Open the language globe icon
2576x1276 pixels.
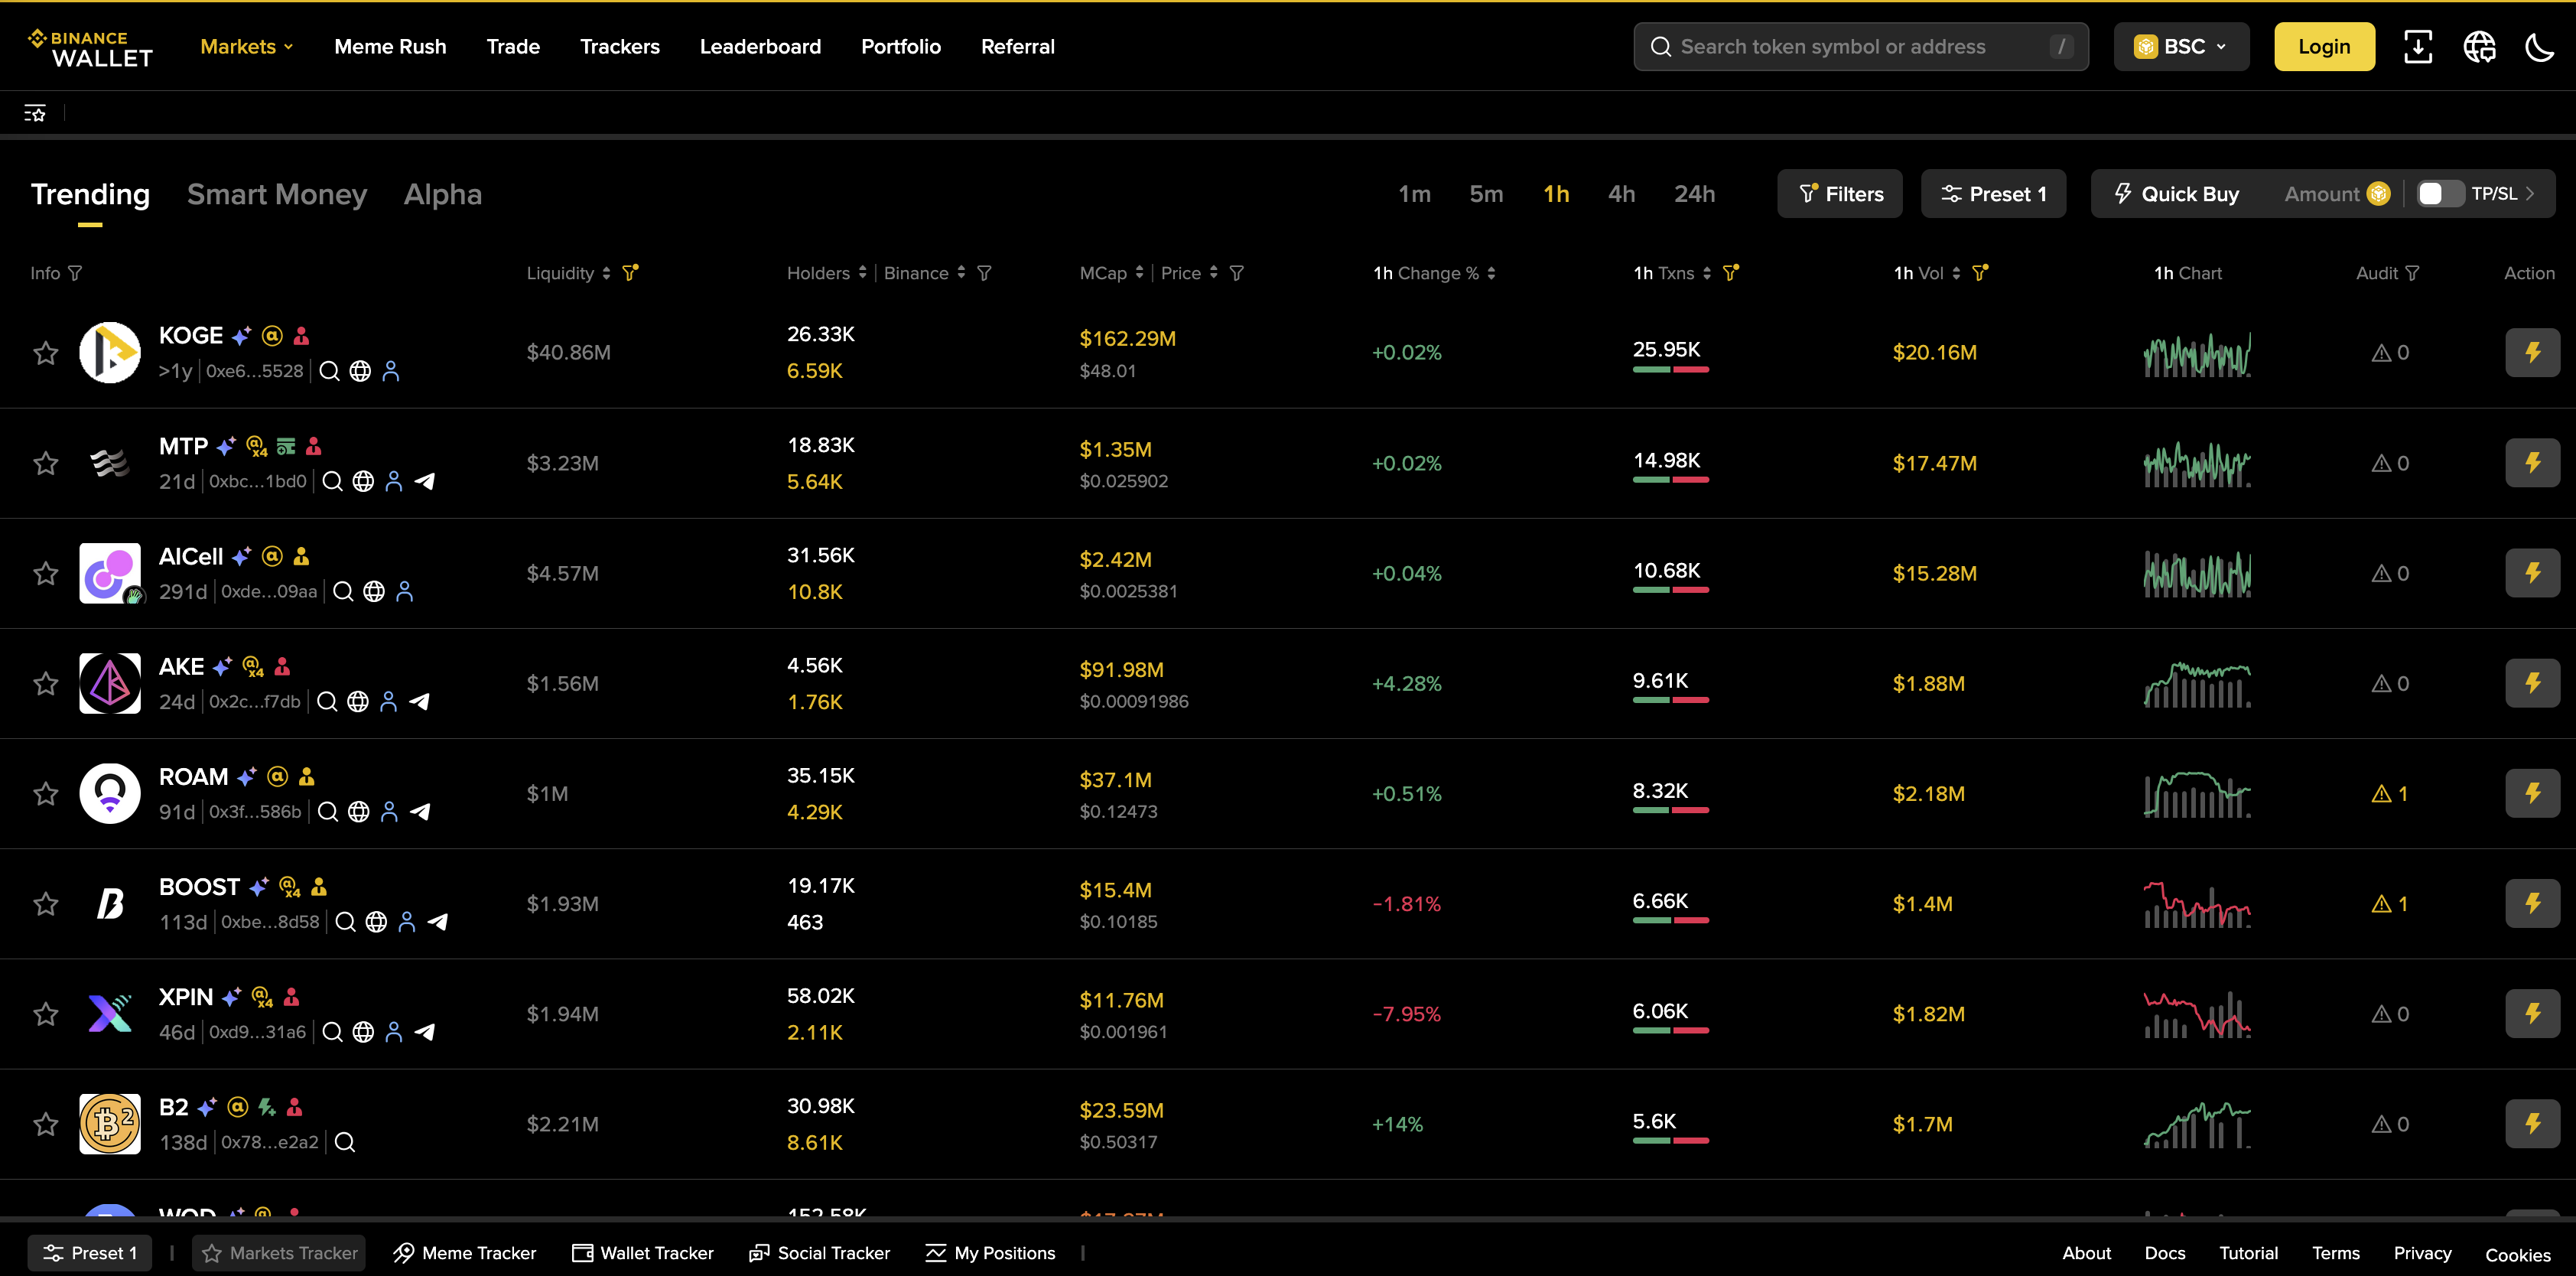(2479, 46)
